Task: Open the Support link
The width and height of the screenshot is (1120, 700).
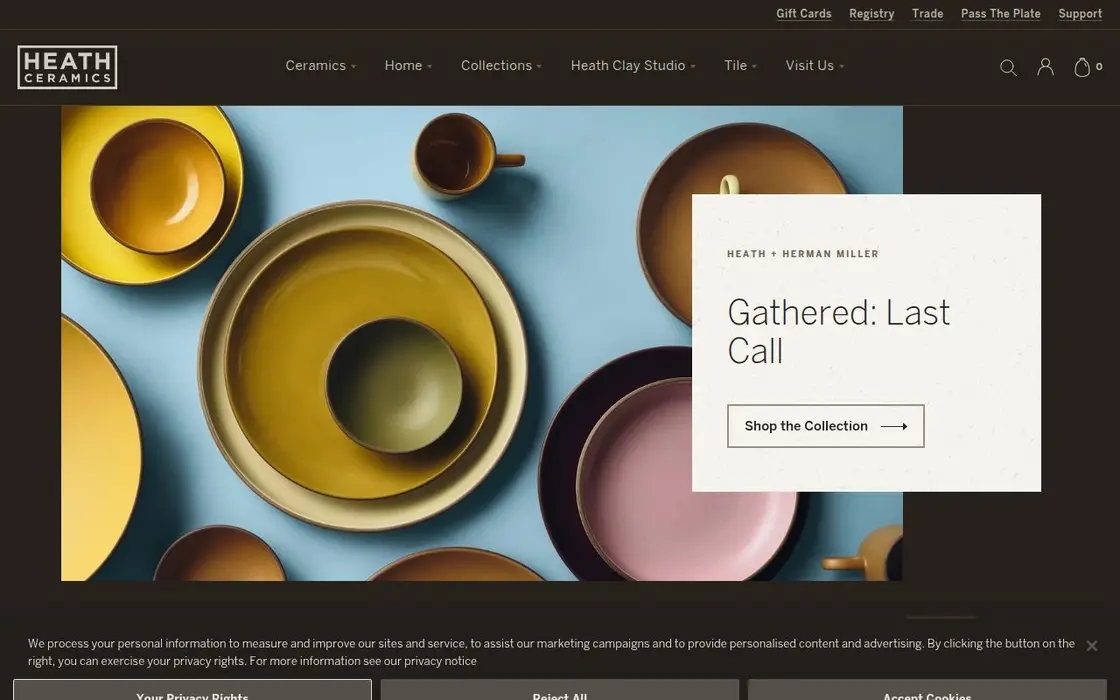Action: click(x=1080, y=14)
